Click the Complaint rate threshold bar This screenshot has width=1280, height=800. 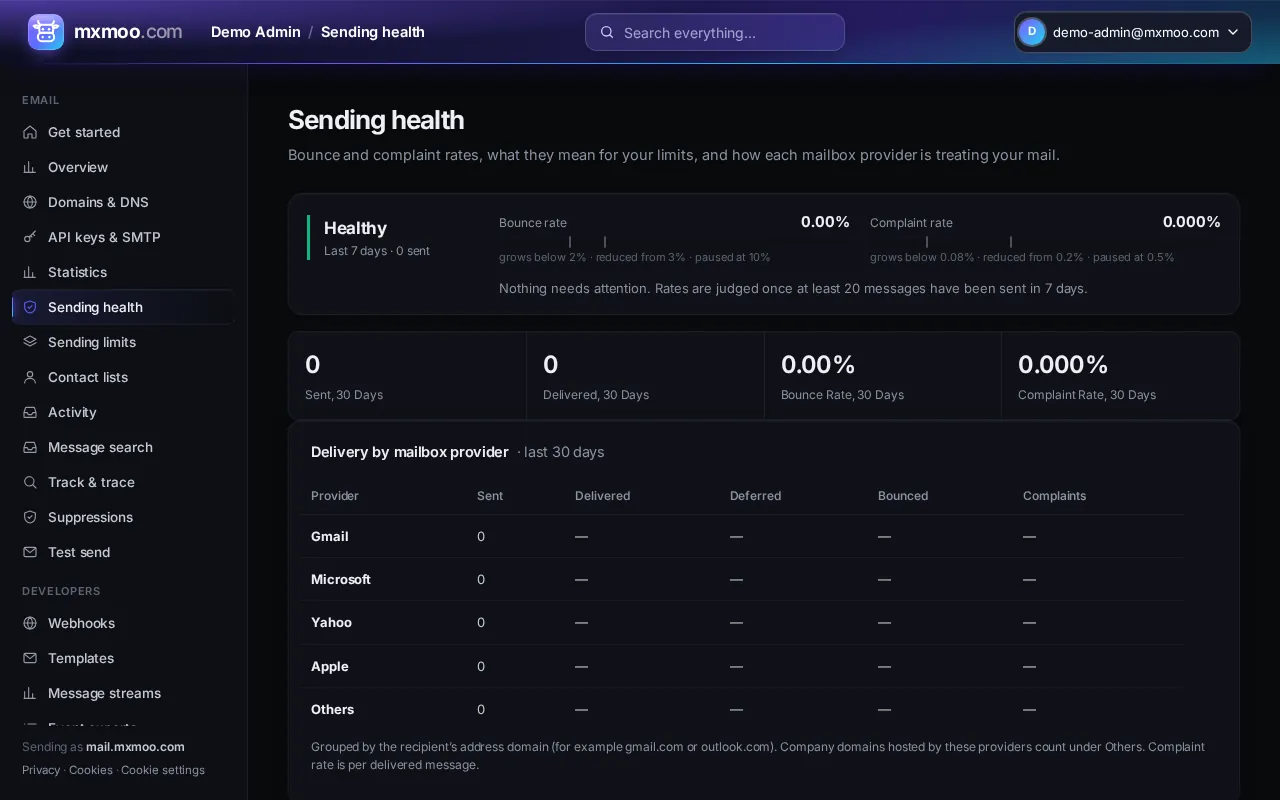pos(1045,242)
